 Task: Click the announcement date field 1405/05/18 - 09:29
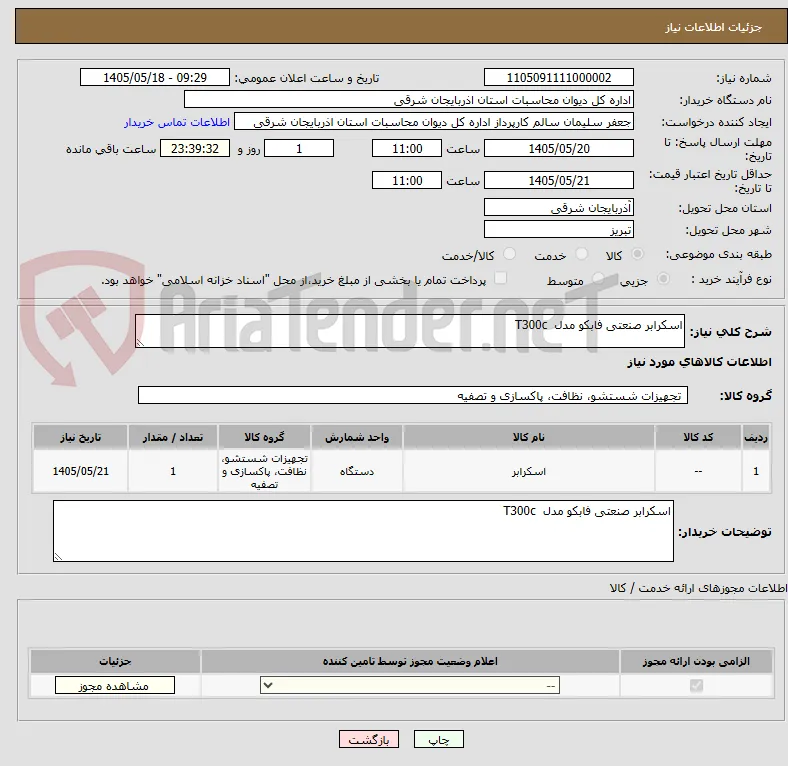155,77
